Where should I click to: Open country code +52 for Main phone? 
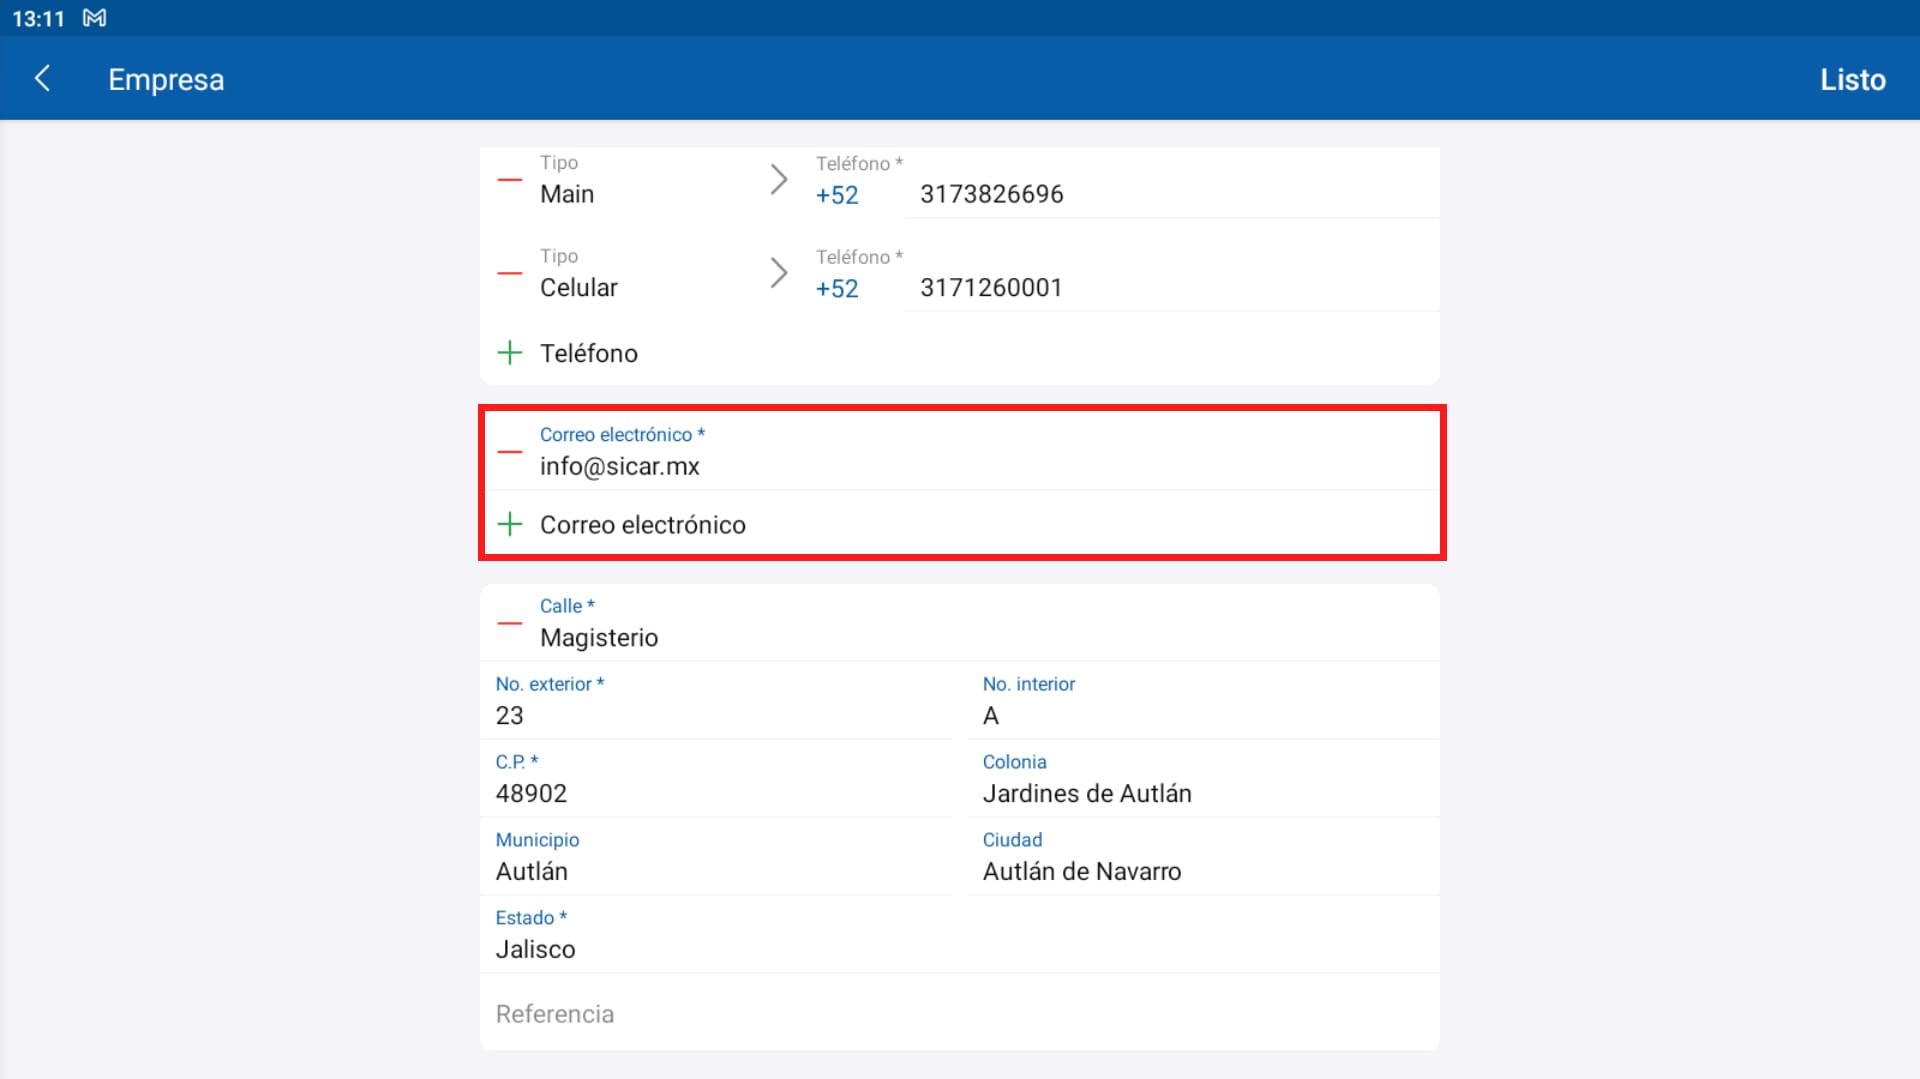click(x=837, y=195)
